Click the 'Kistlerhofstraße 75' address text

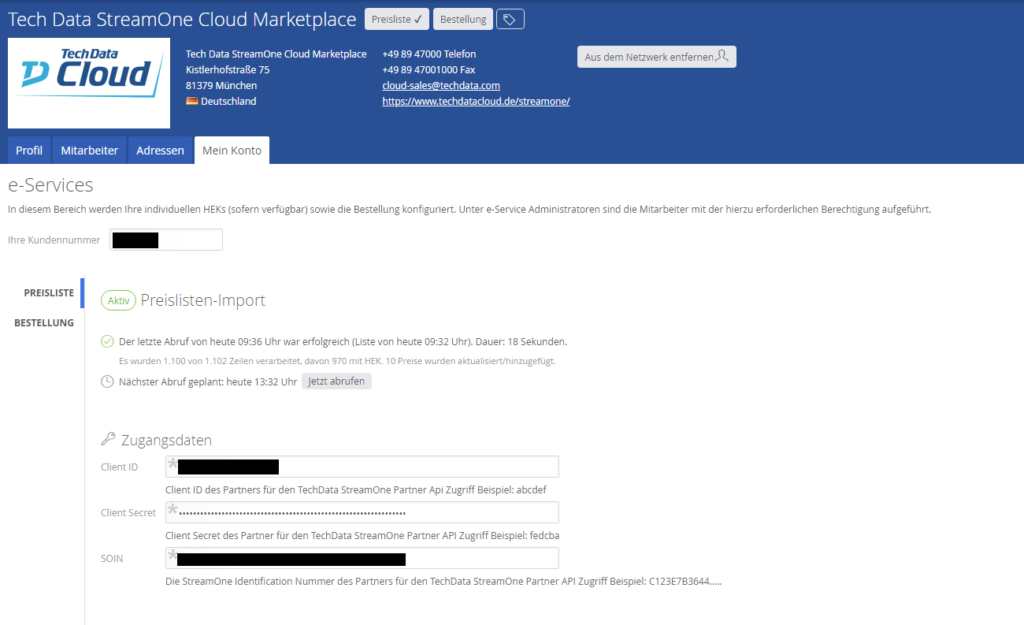(x=227, y=70)
